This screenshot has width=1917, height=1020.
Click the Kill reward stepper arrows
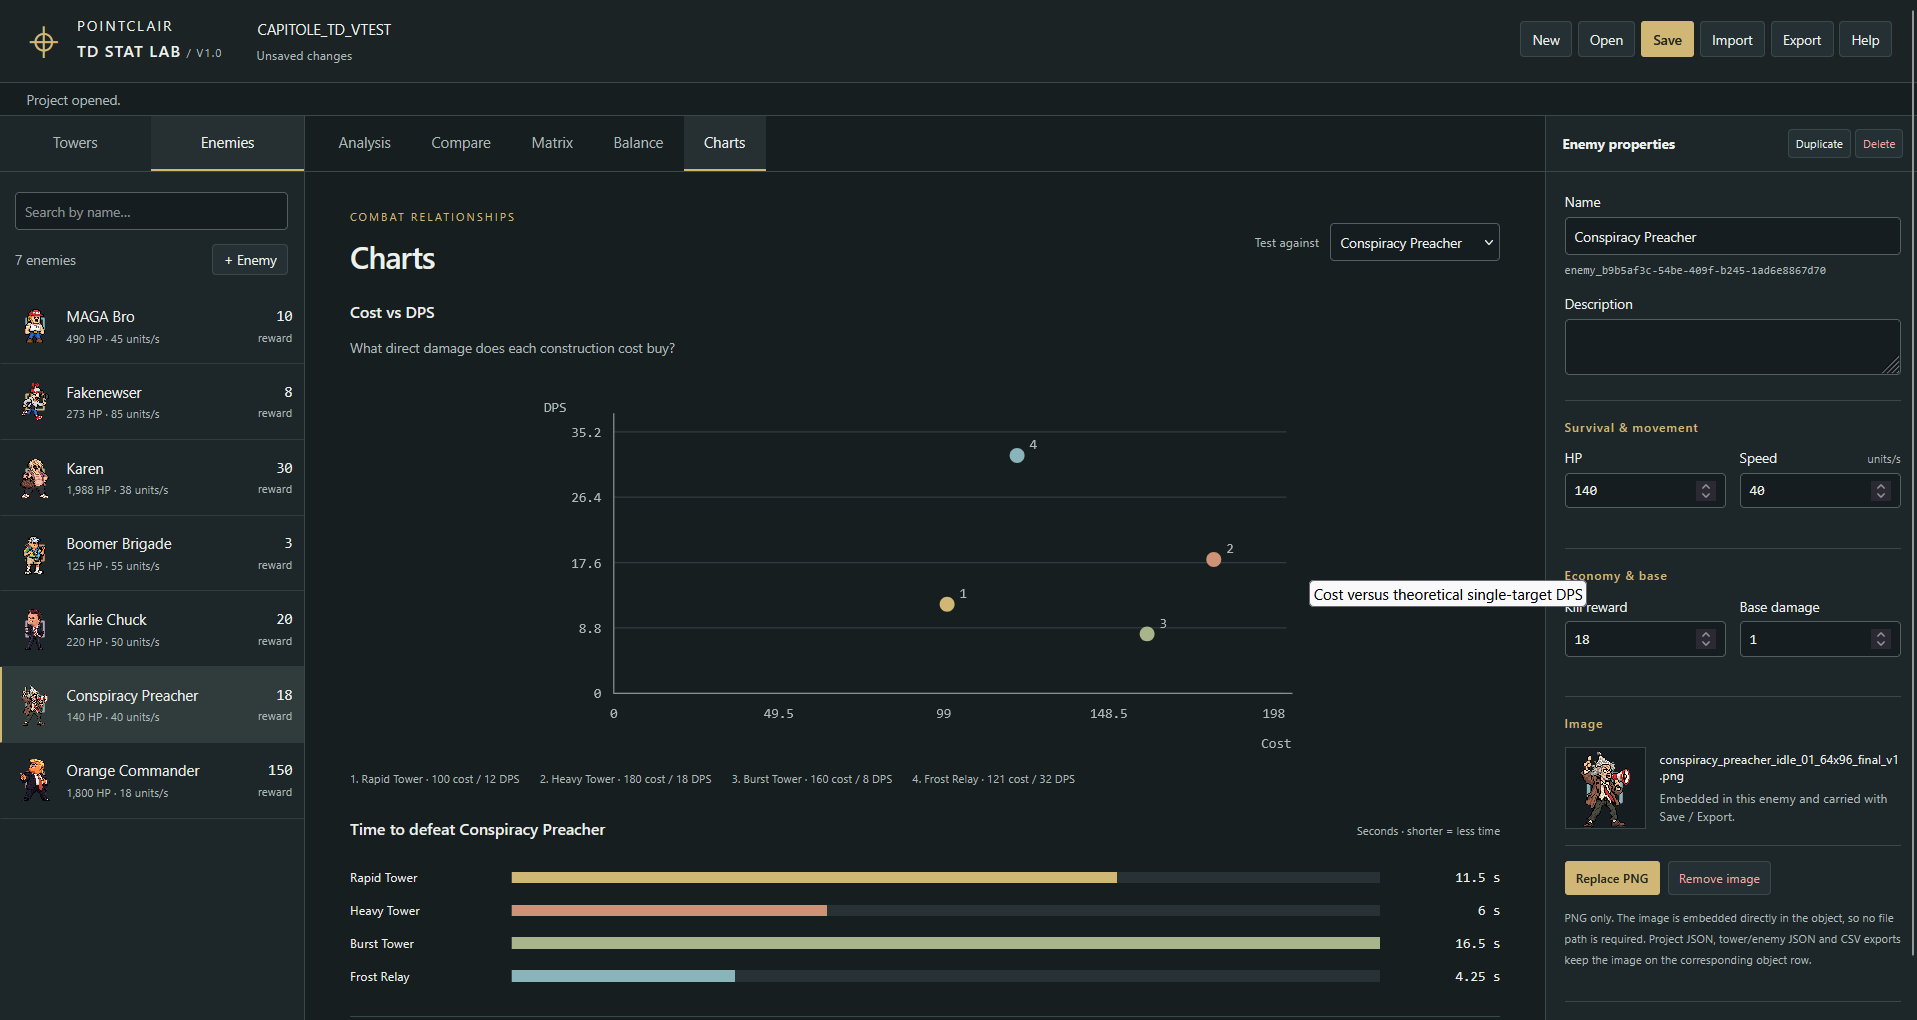pyautogui.click(x=1706, y=639)
